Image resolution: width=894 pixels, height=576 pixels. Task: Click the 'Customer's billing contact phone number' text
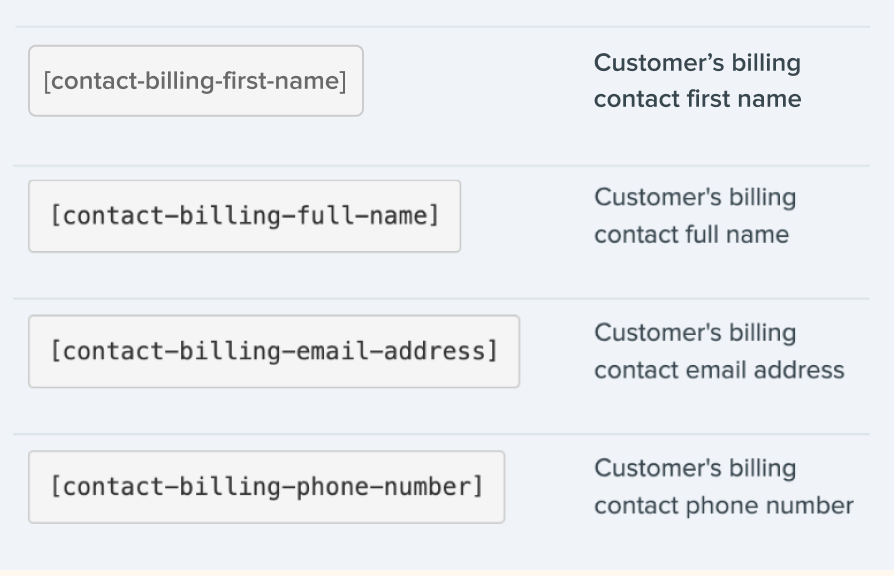point(724,486)
